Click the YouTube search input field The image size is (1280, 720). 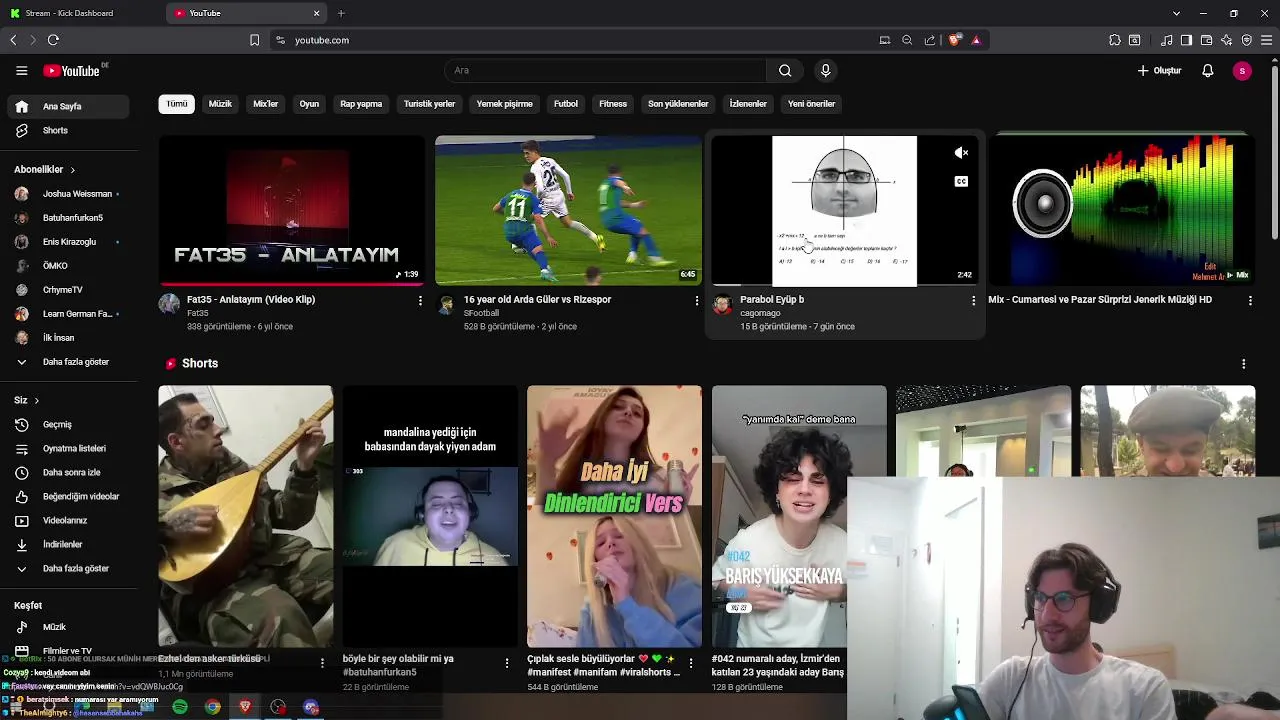pos(605,71)
